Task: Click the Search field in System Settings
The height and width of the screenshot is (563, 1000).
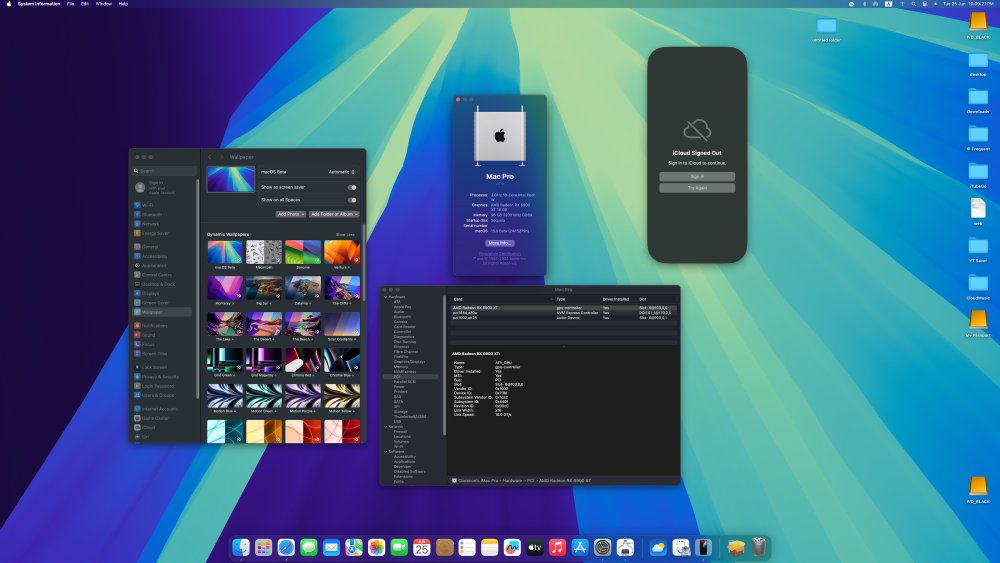Action: click(x=165, y=171)
